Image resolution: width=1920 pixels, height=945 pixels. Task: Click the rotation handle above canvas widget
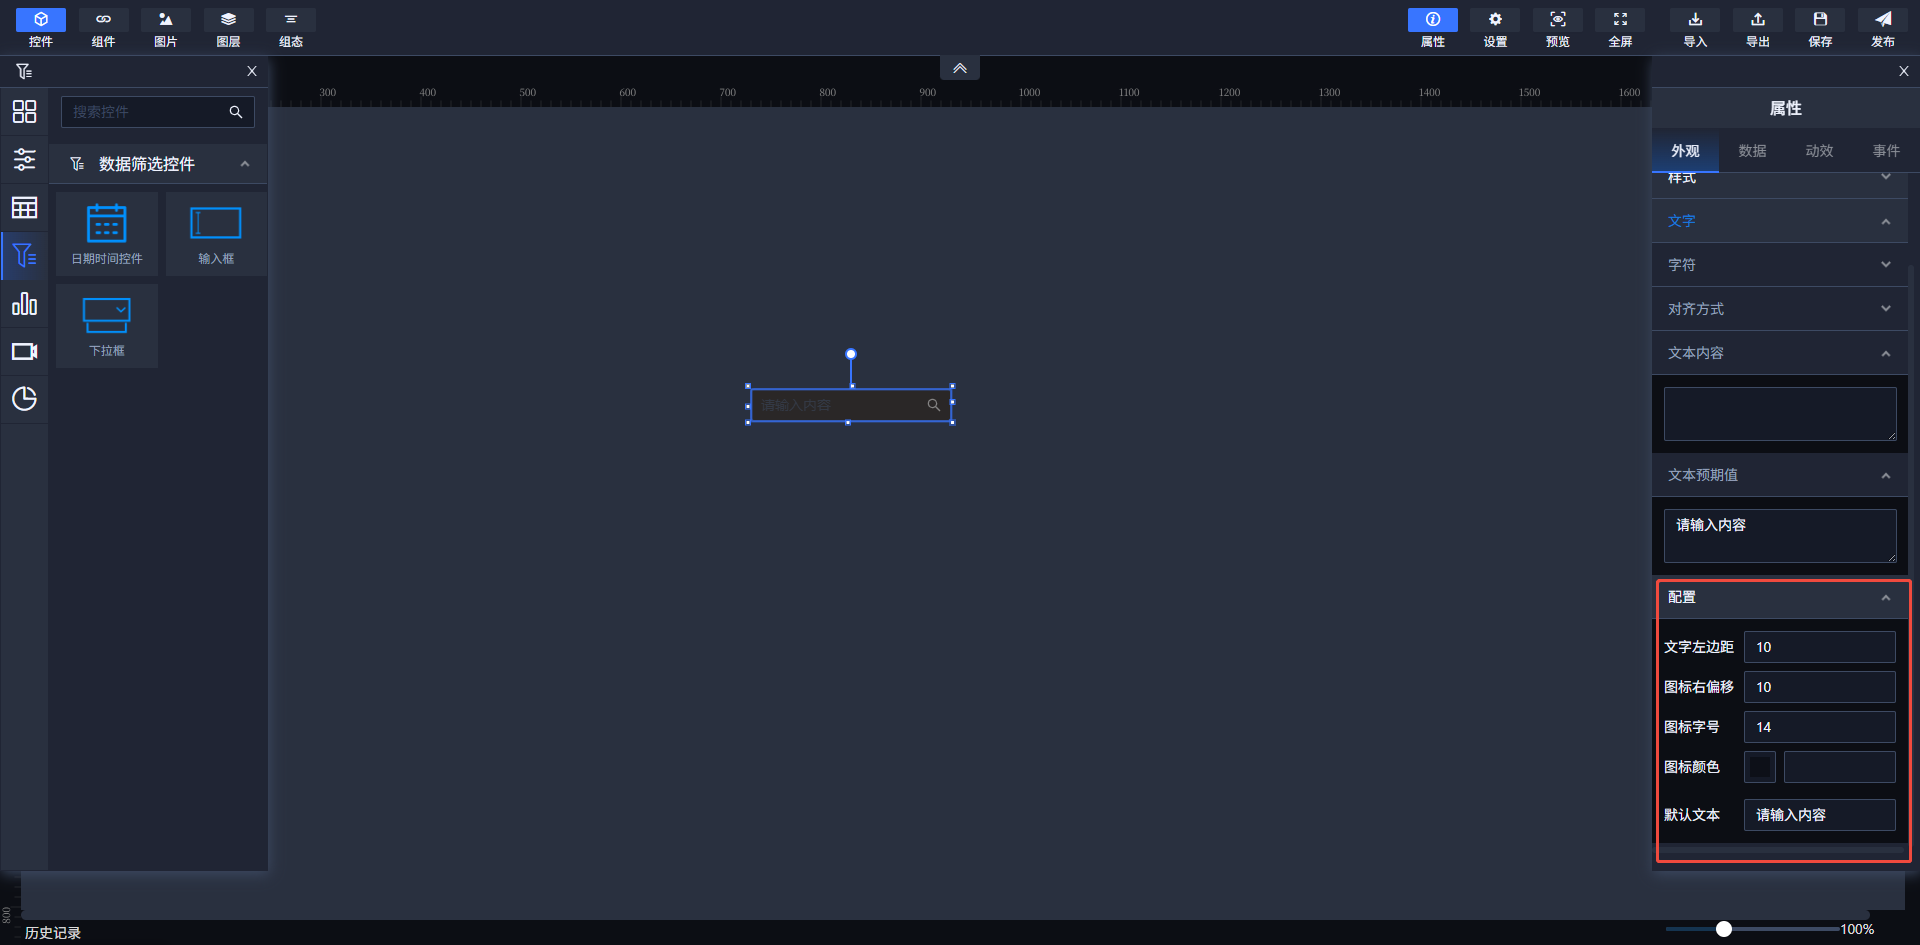851,354
